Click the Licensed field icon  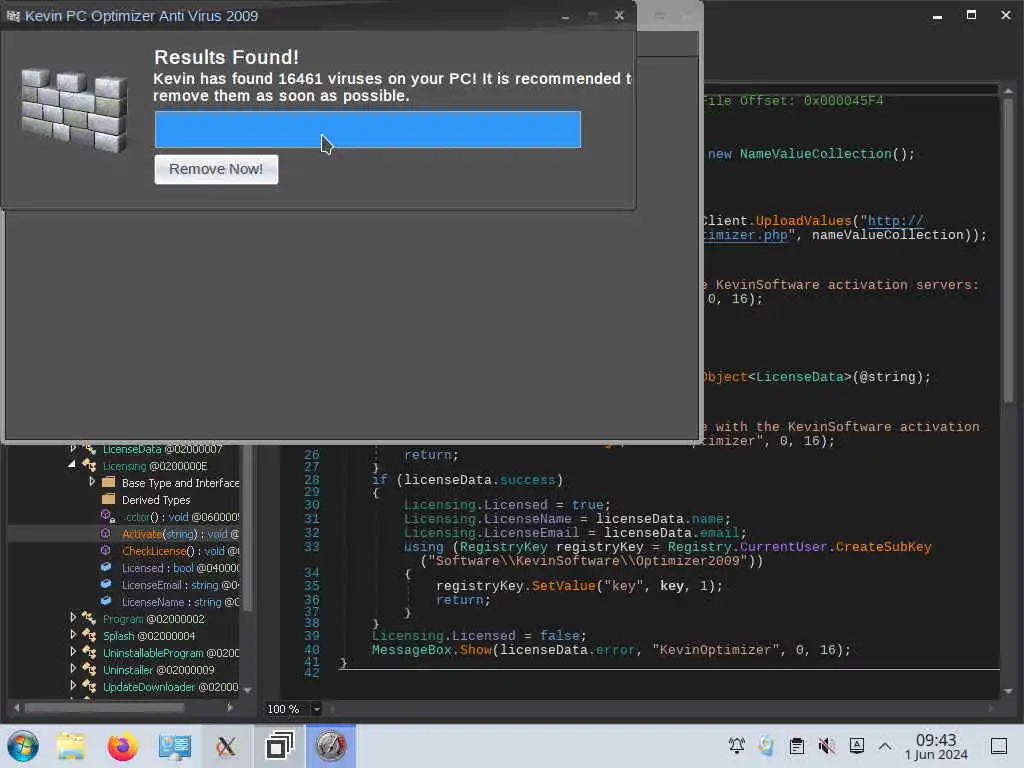[106, 567]
